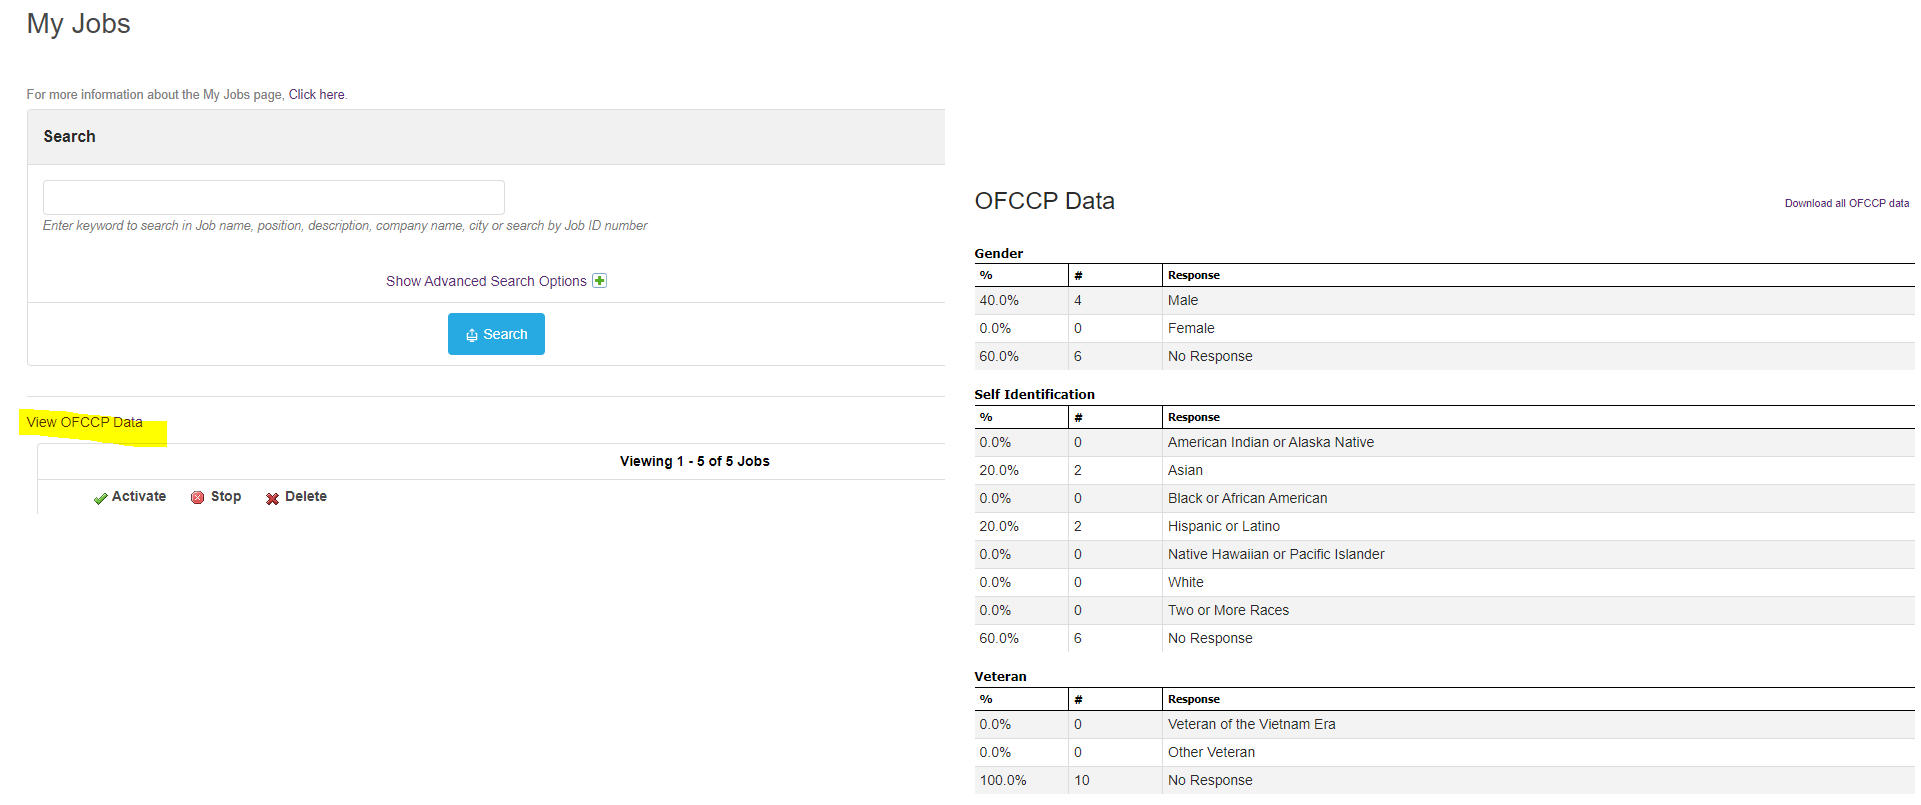Click the Gender table Response column header

point(1193,275)
